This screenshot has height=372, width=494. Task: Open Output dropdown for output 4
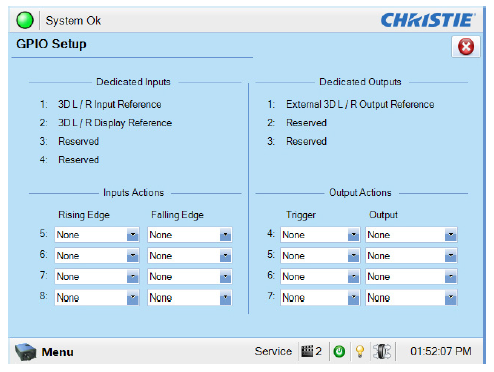click(x=411, y=235)
